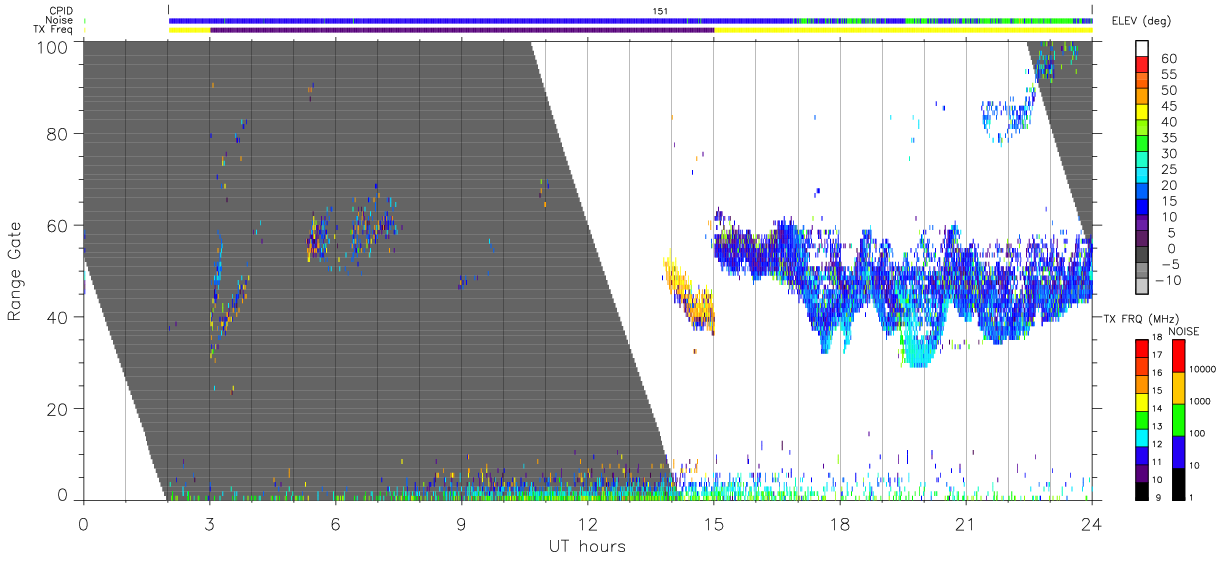
Task: Click the yellow start of the TX Freq strip
Action: [189, 30]
